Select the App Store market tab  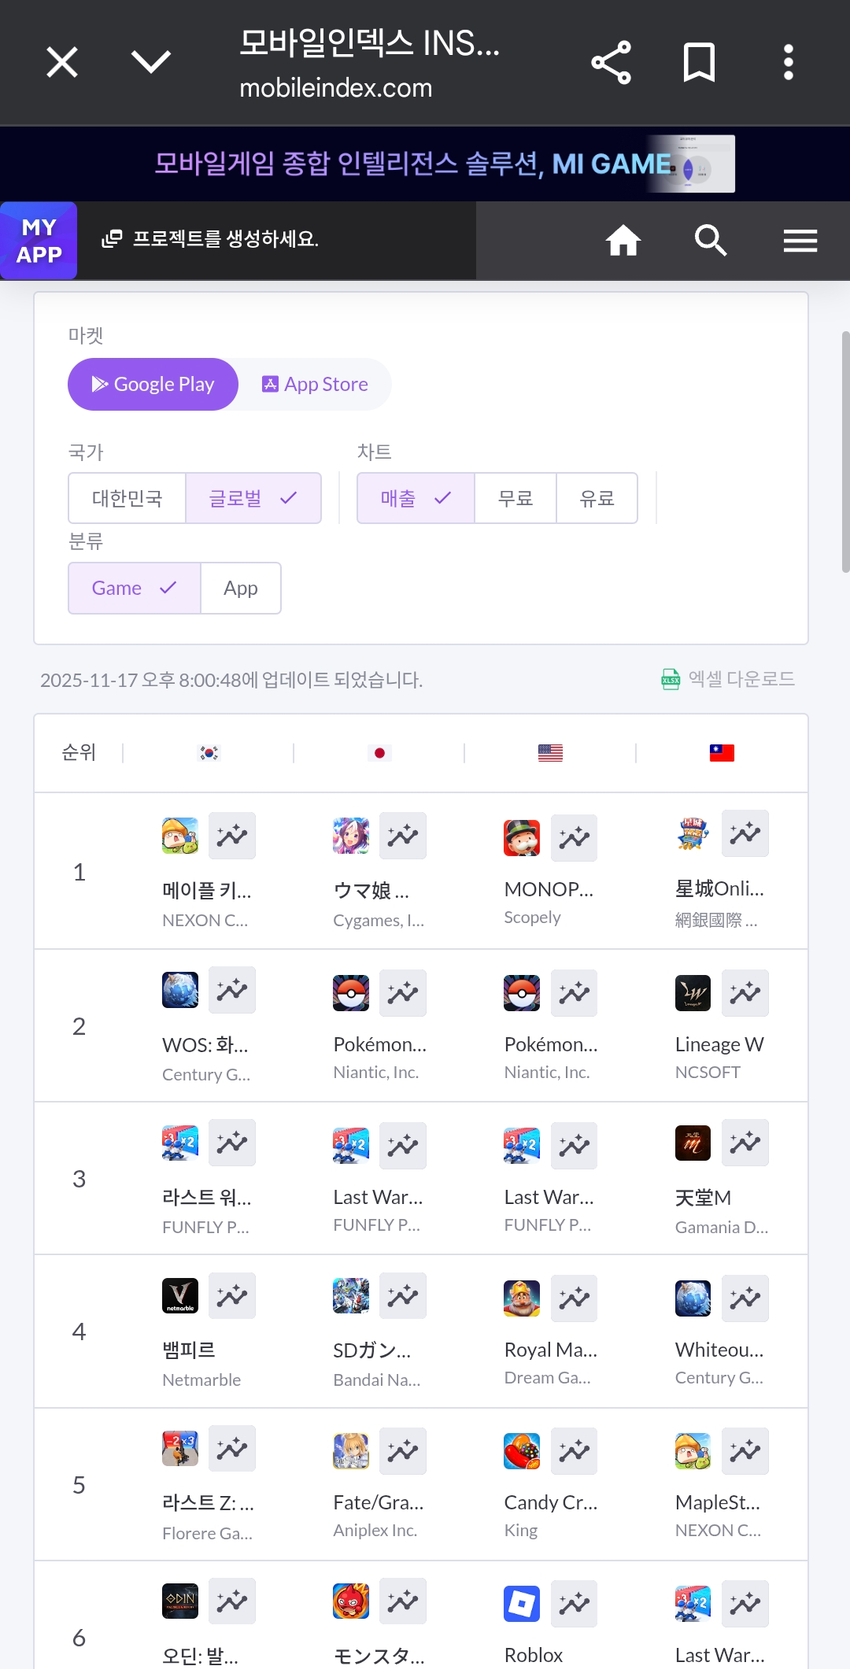[x=315, y=384]
